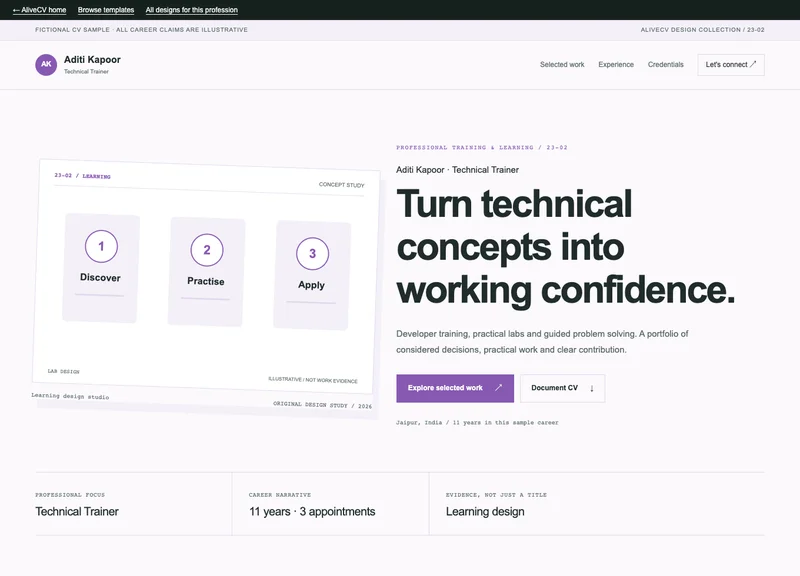Viewport: 800px width, 576px height.
Task: Select the step 2 circle for Practise
Action: [x=207, y=250]
